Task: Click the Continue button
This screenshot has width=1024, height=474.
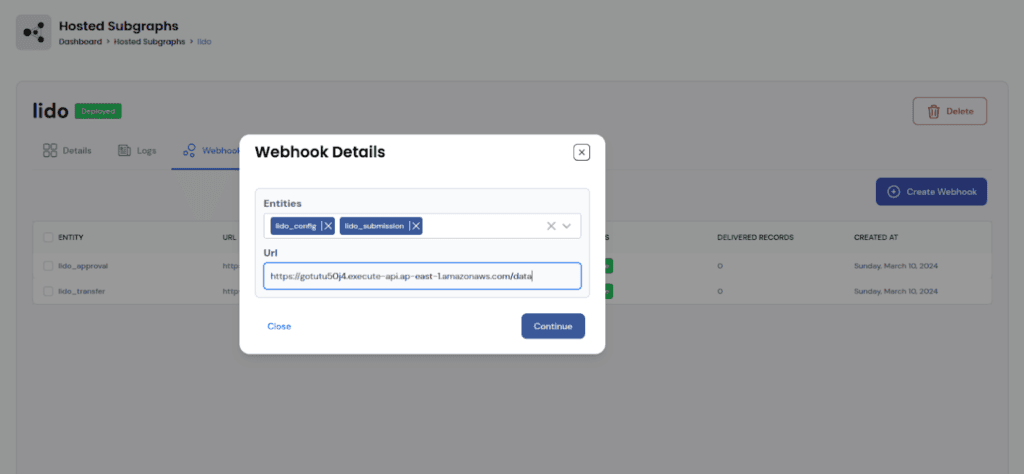Action: click(553, 326)
